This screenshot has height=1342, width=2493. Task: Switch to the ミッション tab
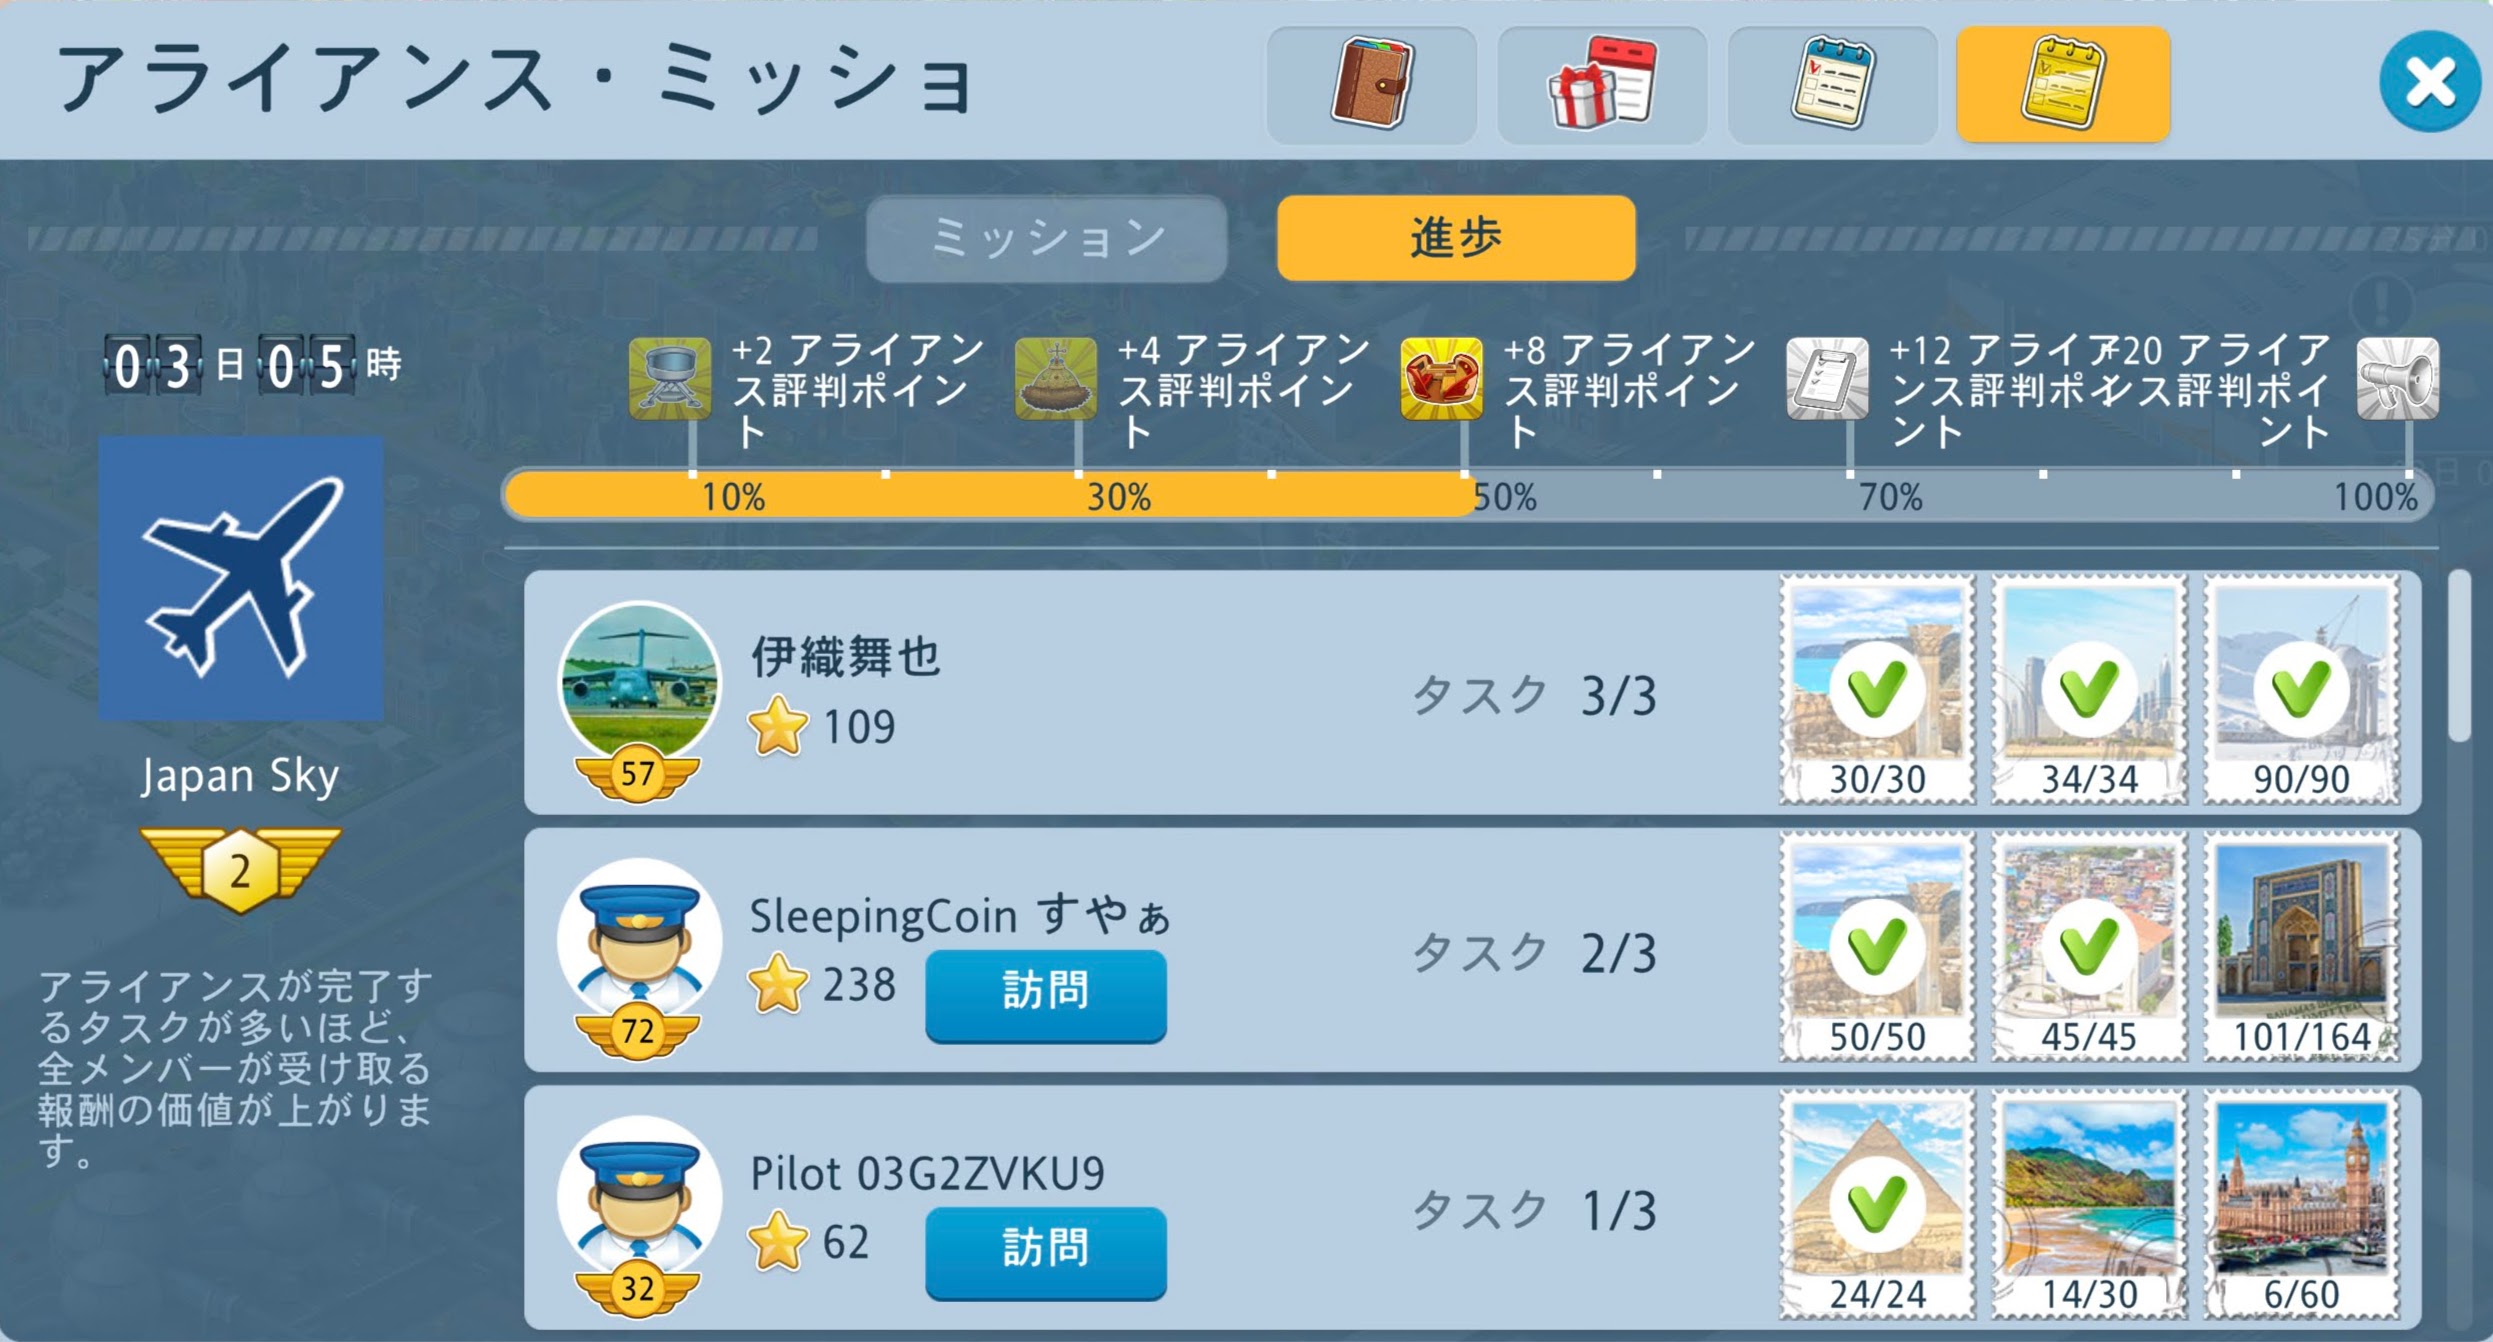[x=1047, y=239]
